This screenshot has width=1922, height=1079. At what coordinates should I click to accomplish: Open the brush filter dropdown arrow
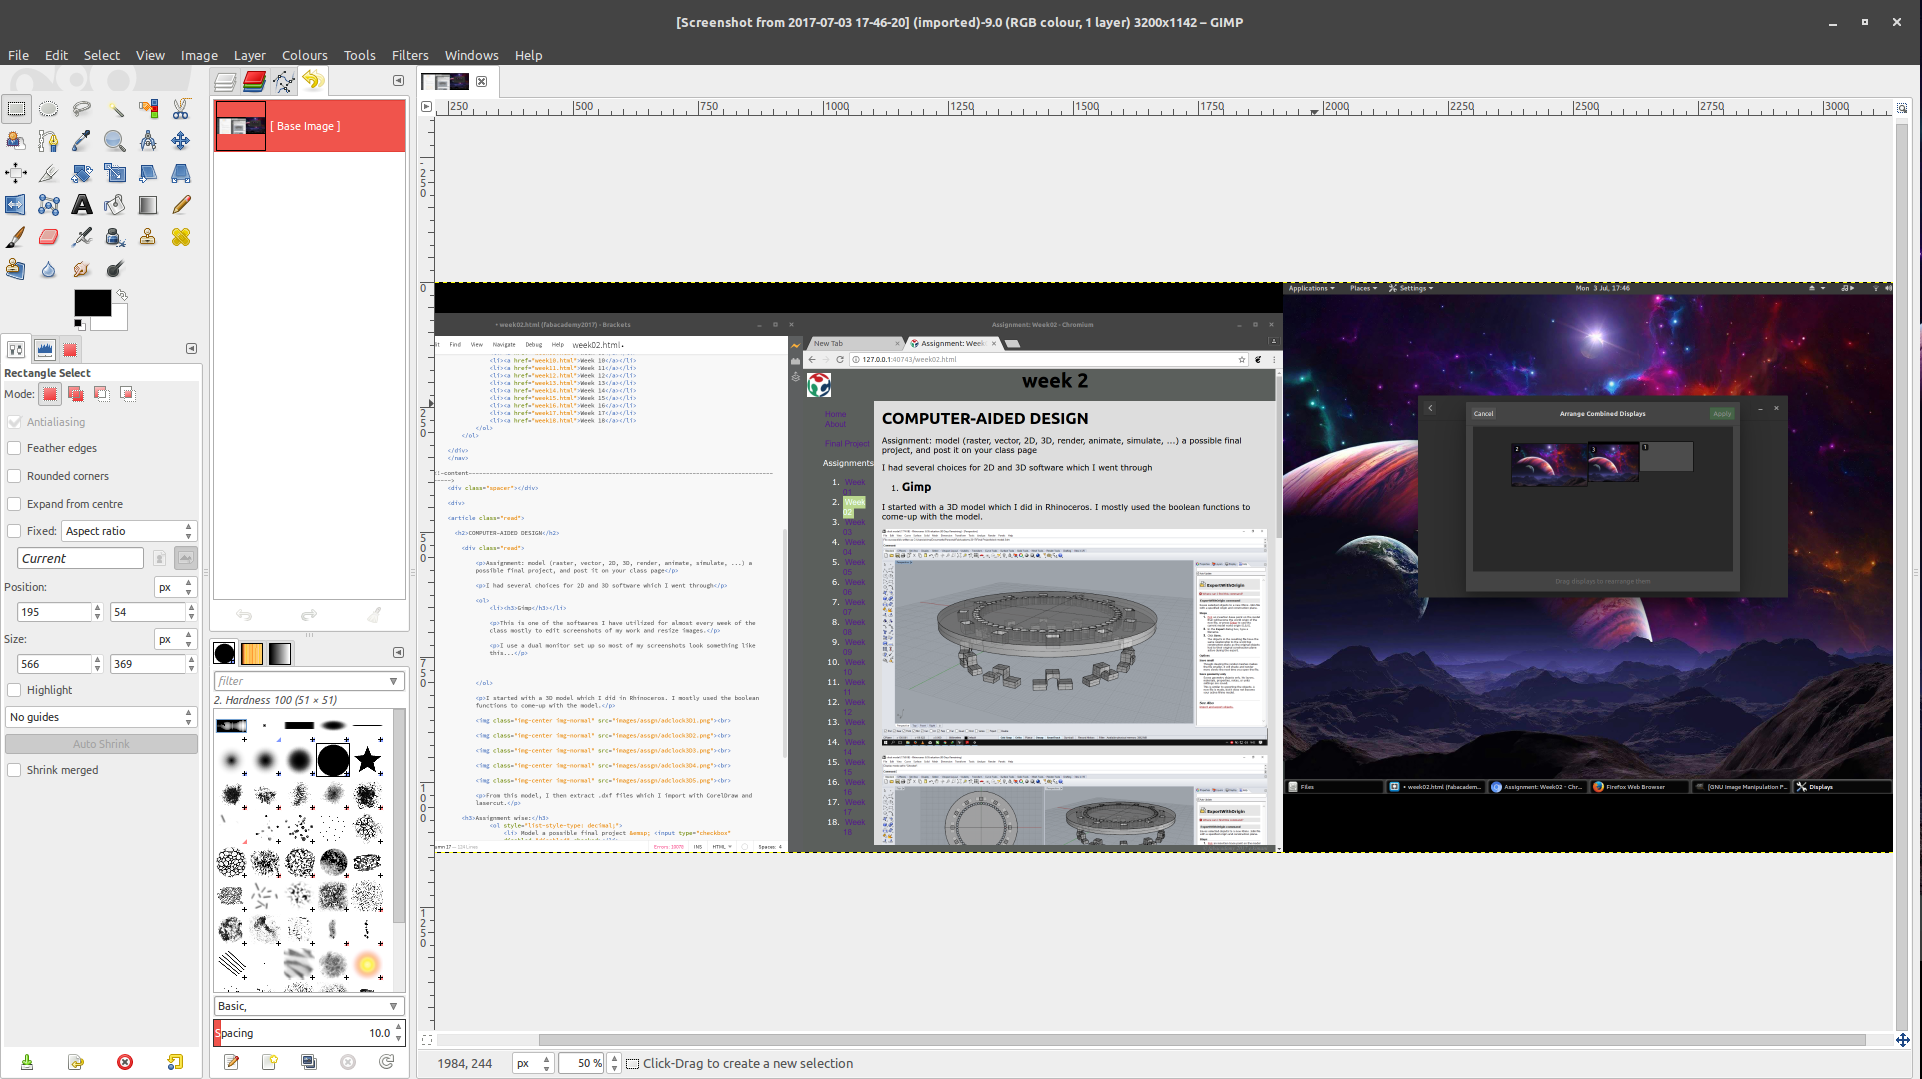[x=394, y=681]
